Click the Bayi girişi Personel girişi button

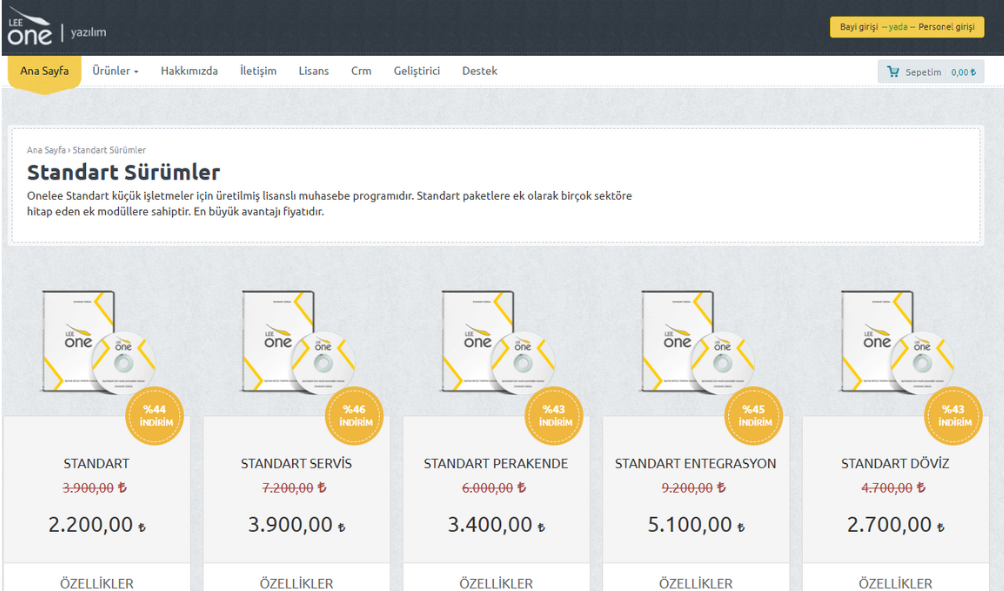[907, 27]
